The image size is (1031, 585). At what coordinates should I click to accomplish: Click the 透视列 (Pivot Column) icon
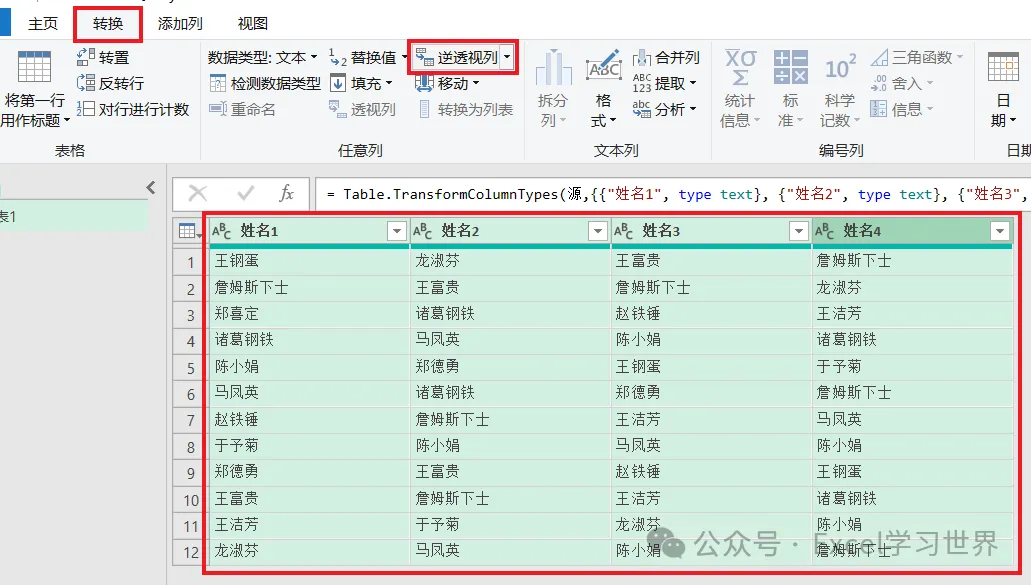tap(337, 108)
